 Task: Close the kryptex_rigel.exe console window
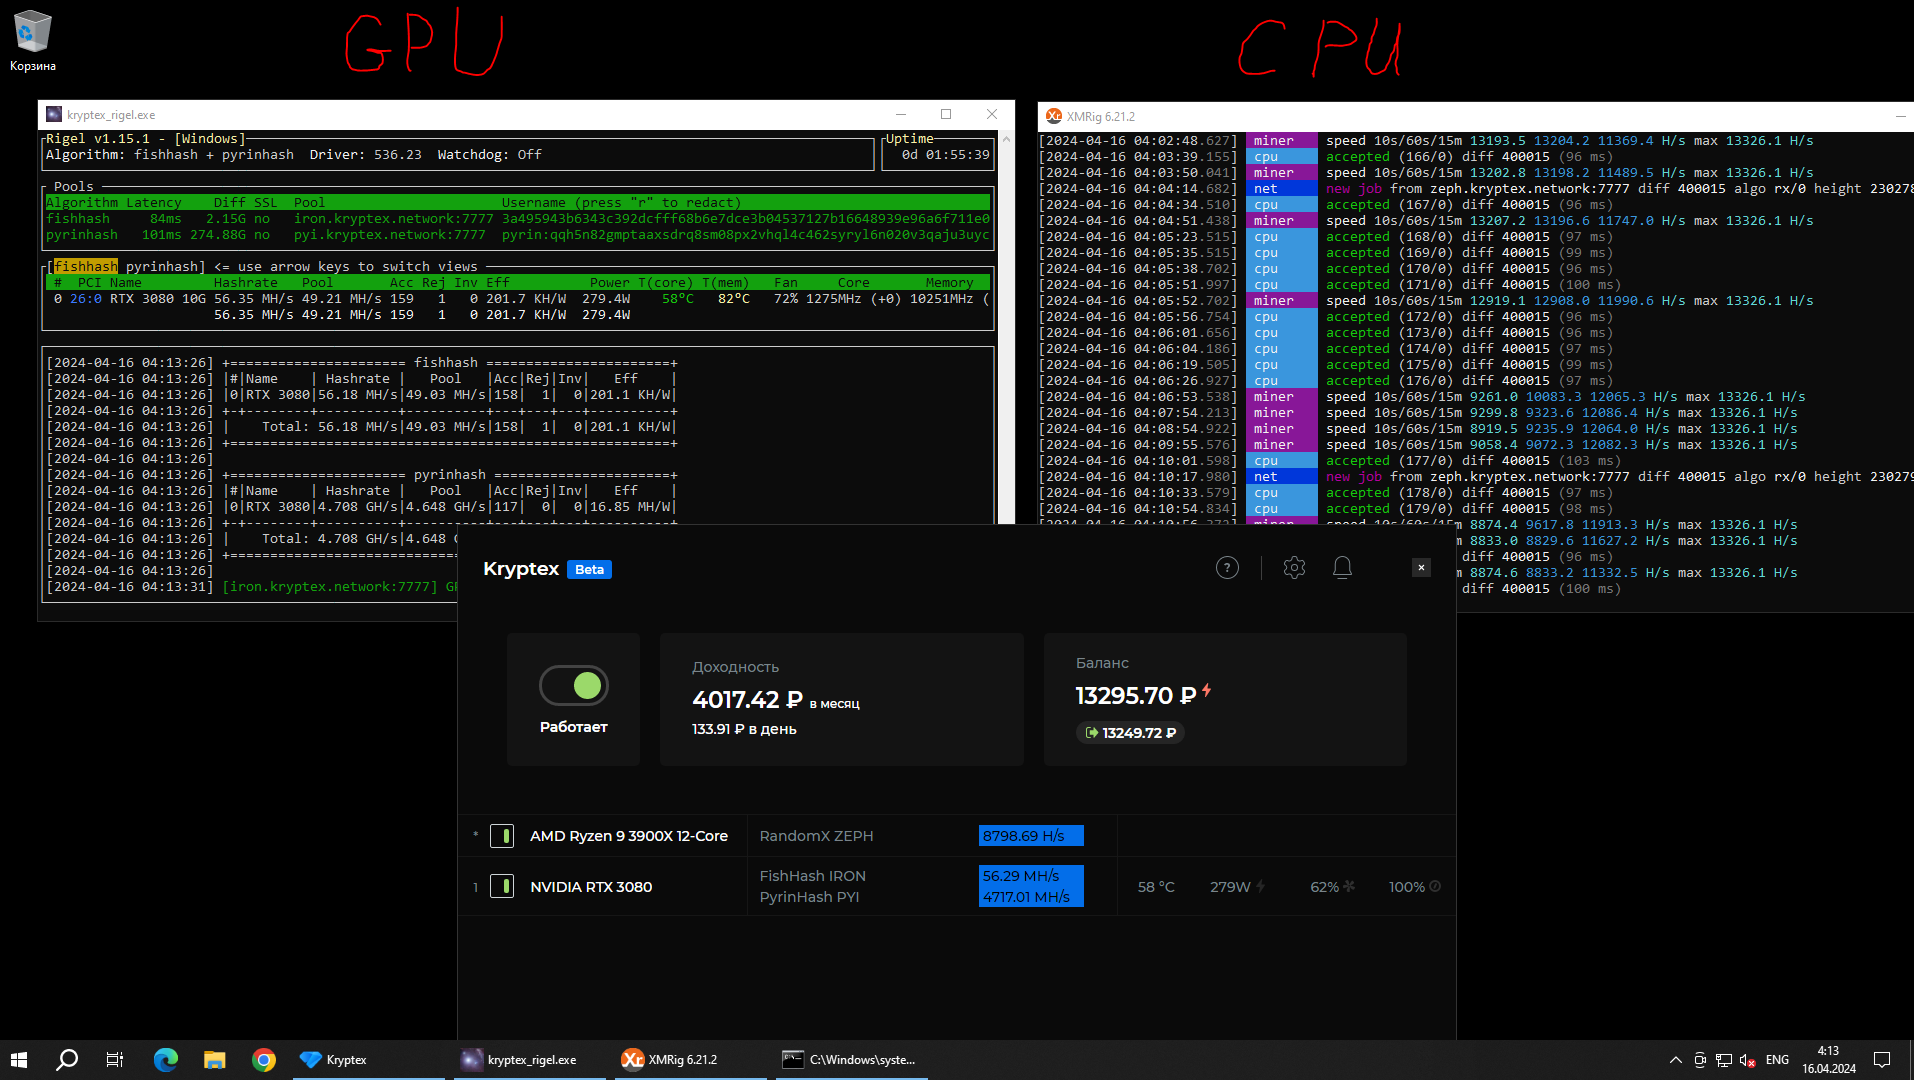992,115
